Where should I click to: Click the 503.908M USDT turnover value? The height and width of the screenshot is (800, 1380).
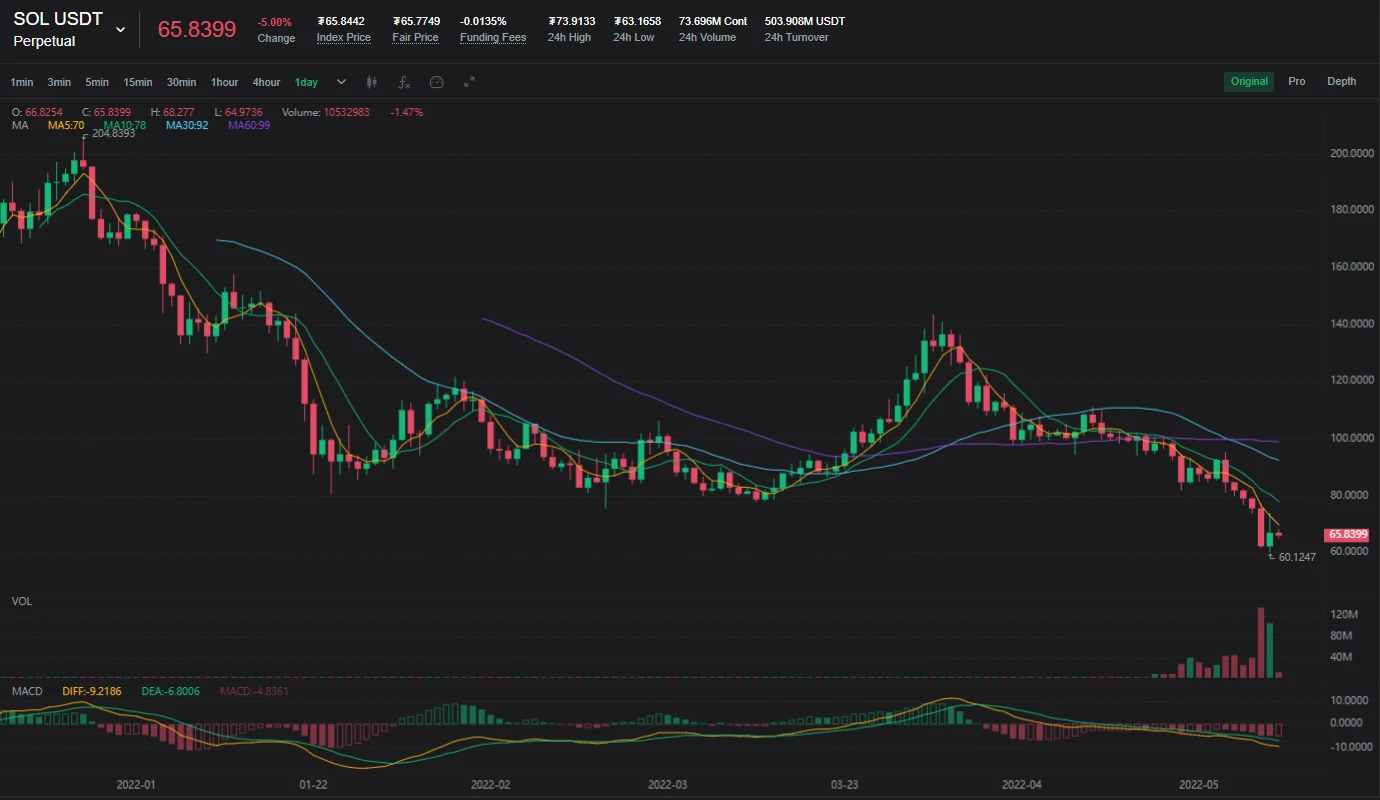click(x=805, y=21)
